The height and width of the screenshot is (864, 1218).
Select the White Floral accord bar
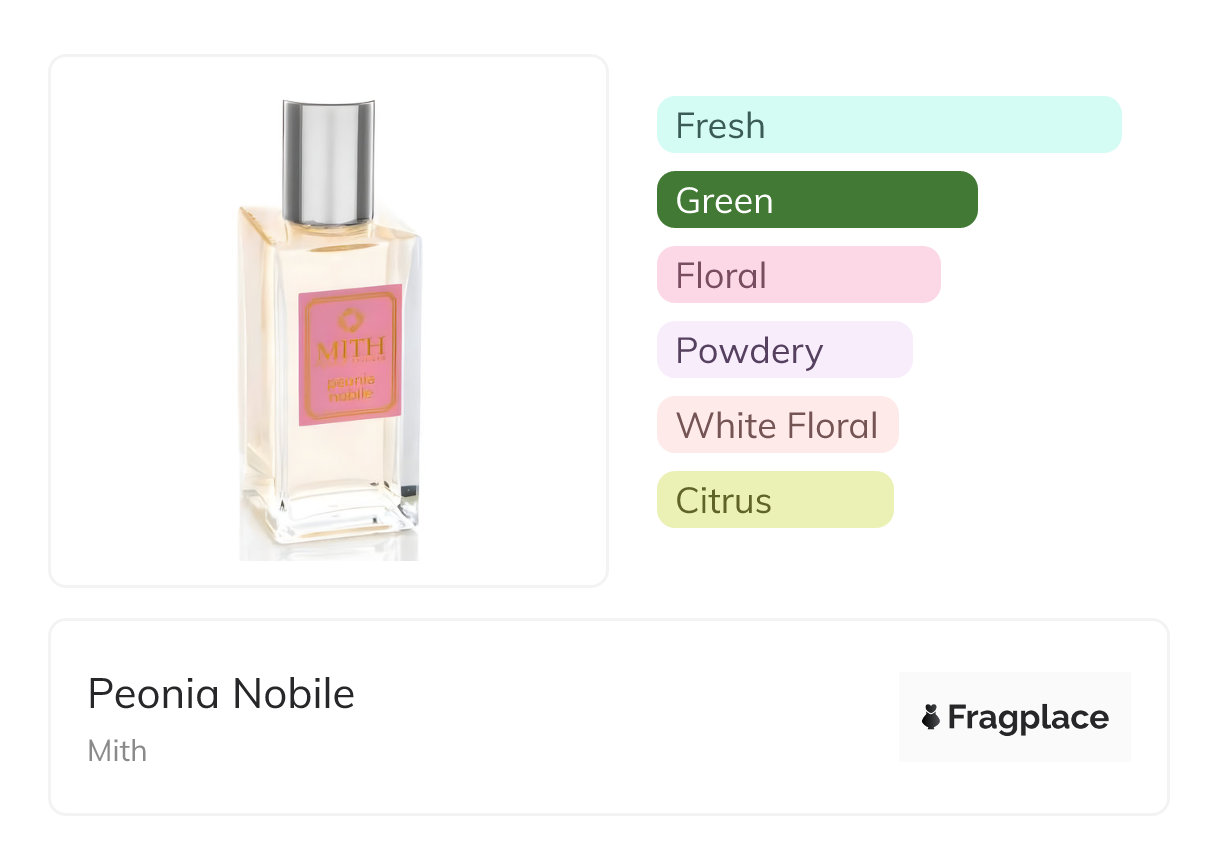777,425
